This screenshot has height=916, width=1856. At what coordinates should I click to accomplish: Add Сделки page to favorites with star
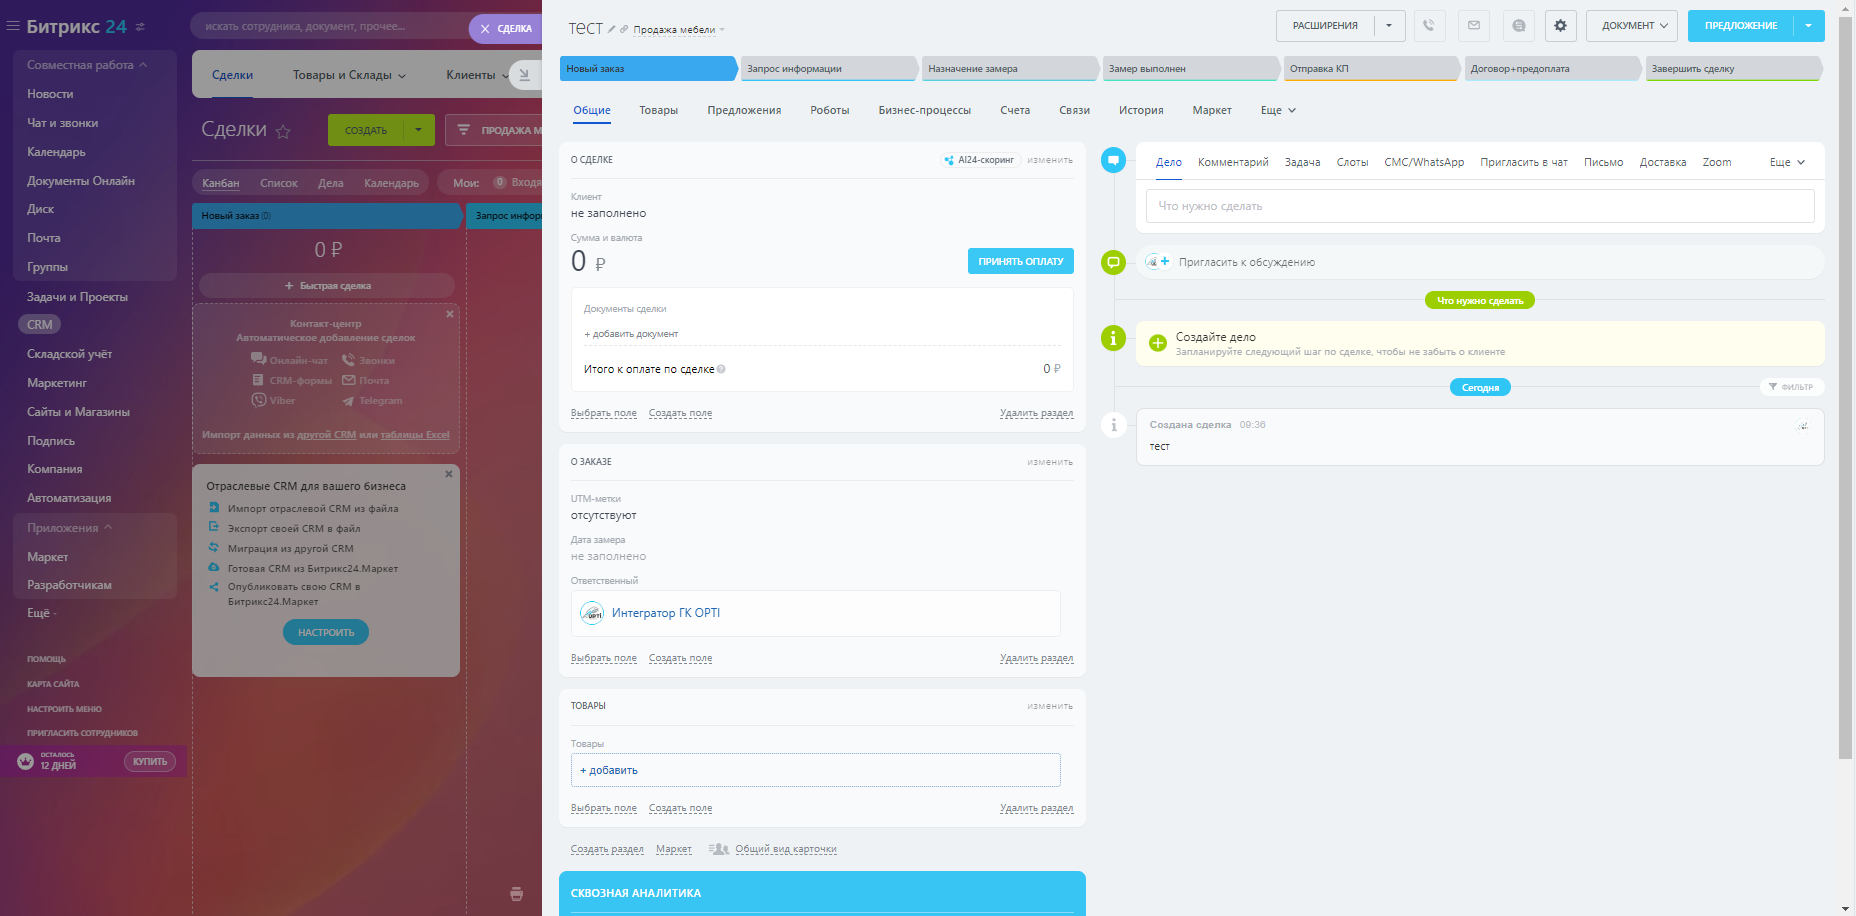click(x=283, y=131)
